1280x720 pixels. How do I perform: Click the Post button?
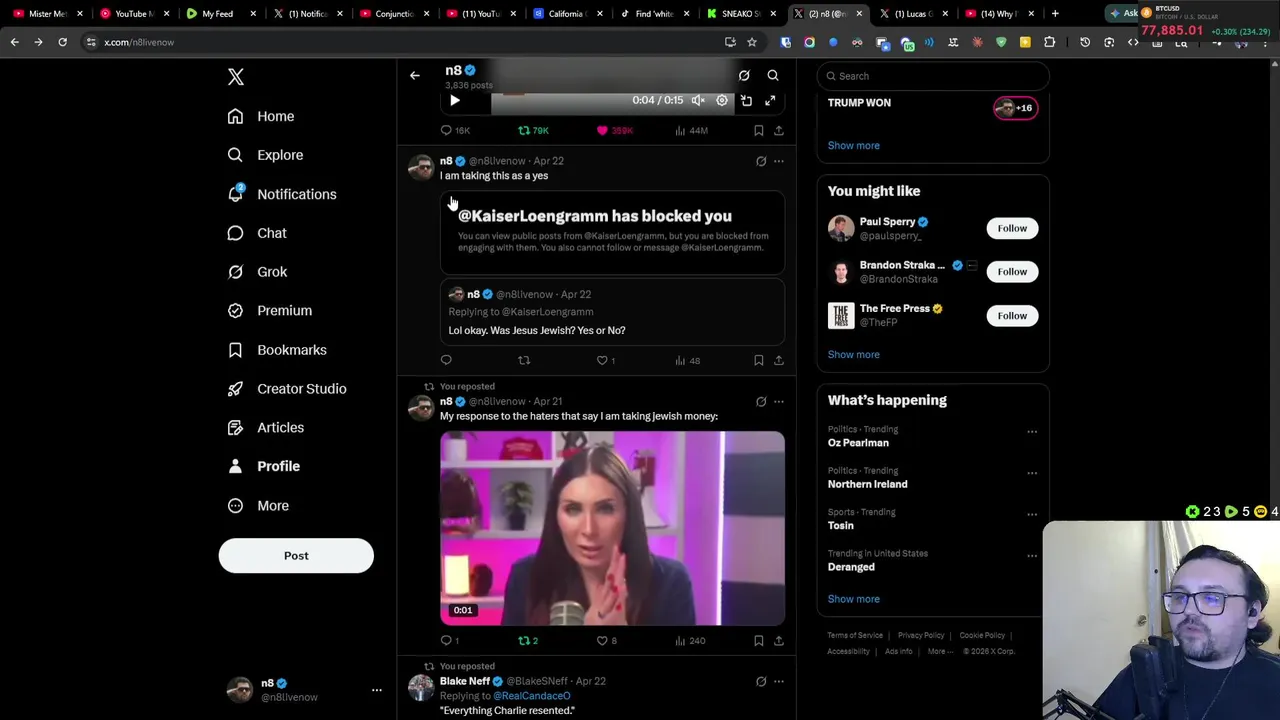click(296, 556)
